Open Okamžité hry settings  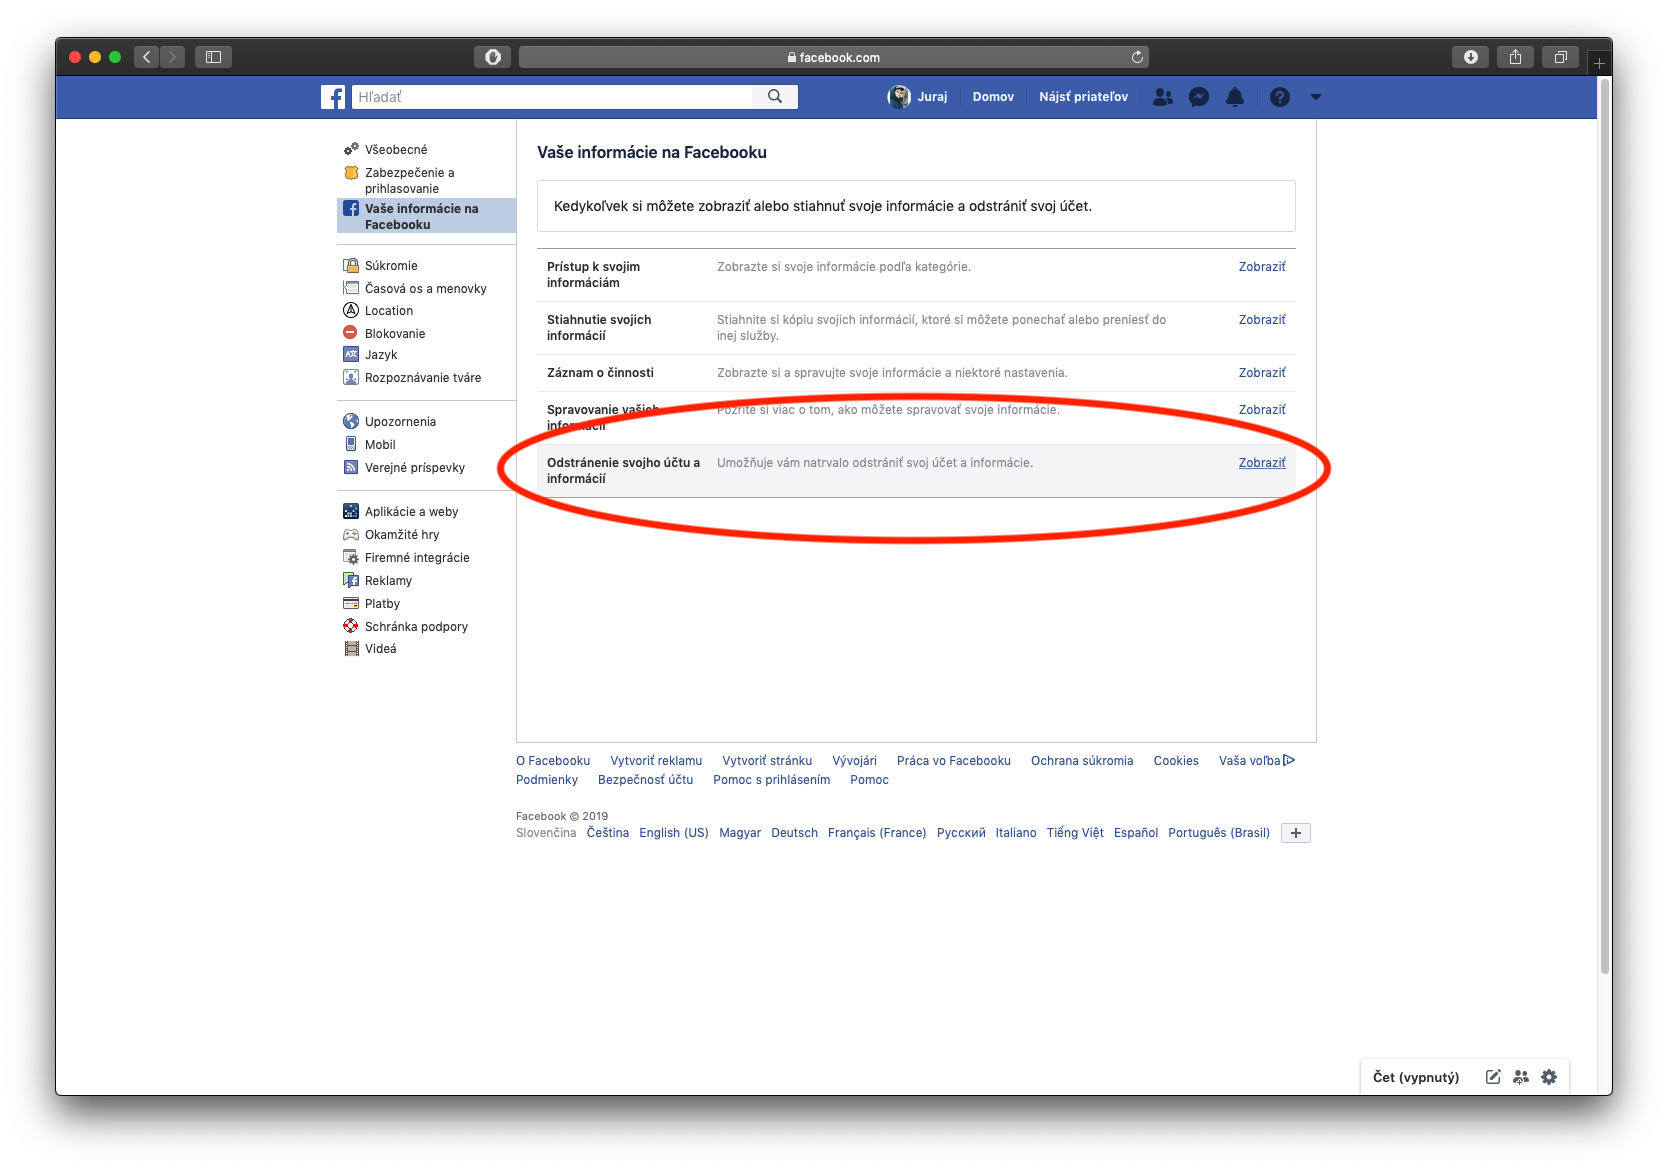click(x=401, y=534)
